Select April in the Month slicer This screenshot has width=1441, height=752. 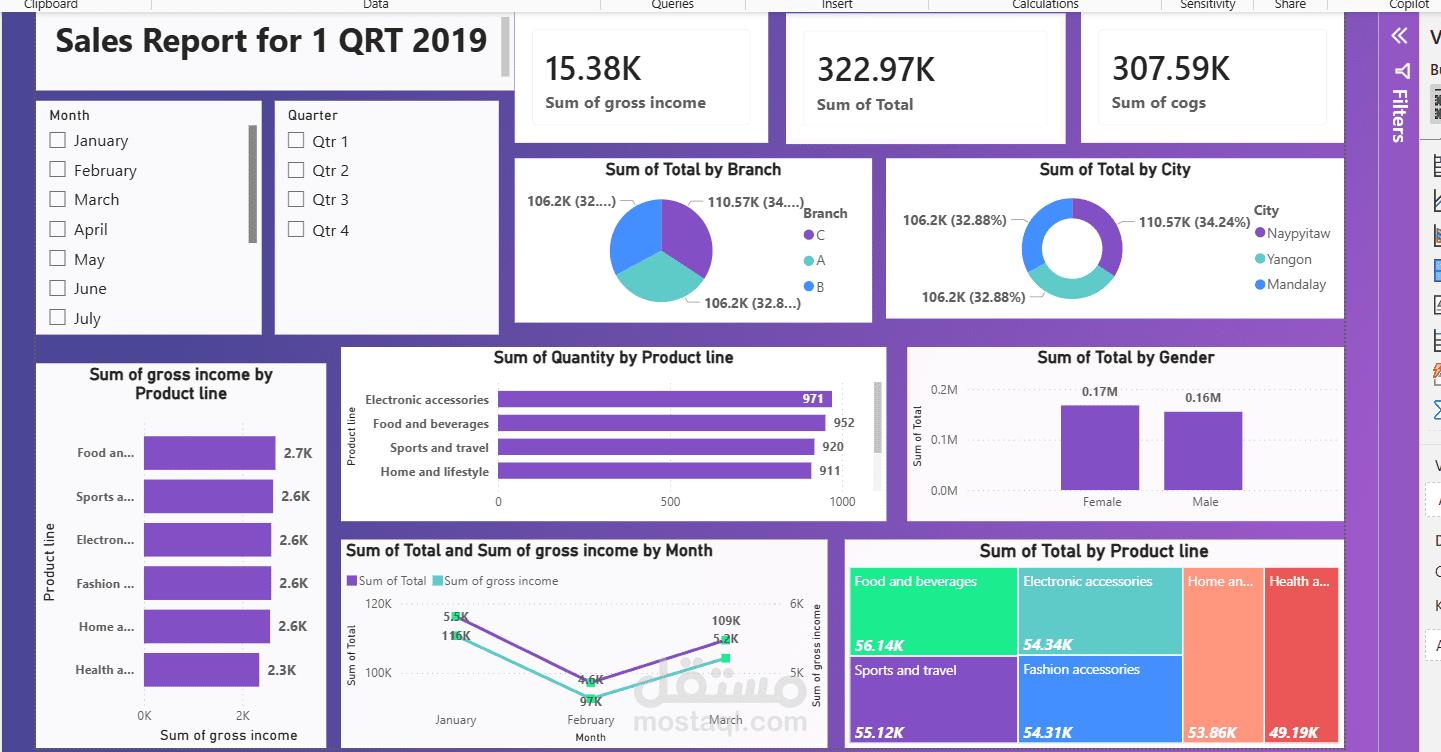point(58,229)
